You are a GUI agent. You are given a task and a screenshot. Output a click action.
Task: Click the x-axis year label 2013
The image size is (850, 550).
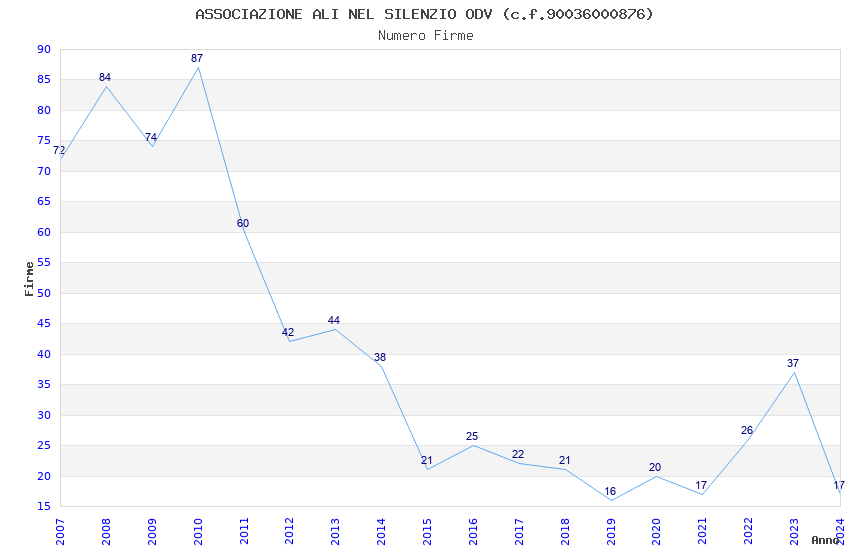pos(335,532)
